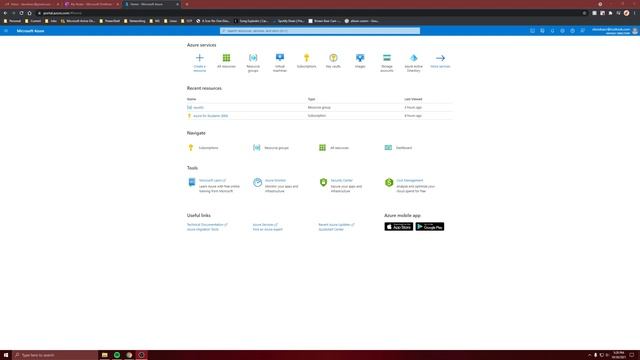Viewport: 640px width, 360px height.
Task: Open Cloud Shell from Azure header
Action: [532, 31]
